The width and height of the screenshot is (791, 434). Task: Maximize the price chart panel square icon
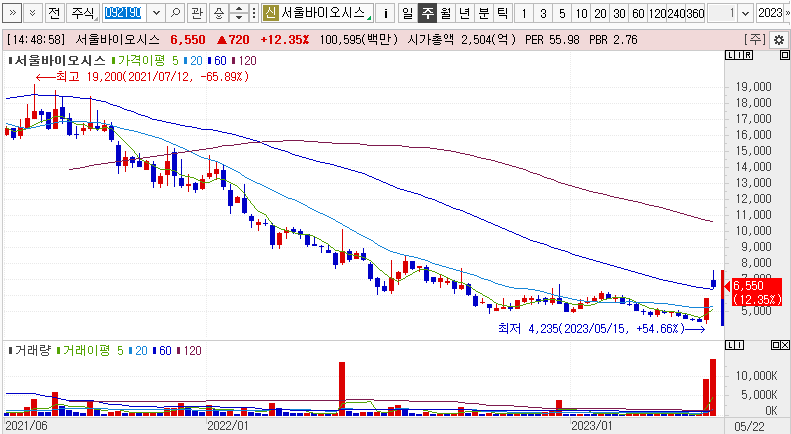tap(784, 55)
